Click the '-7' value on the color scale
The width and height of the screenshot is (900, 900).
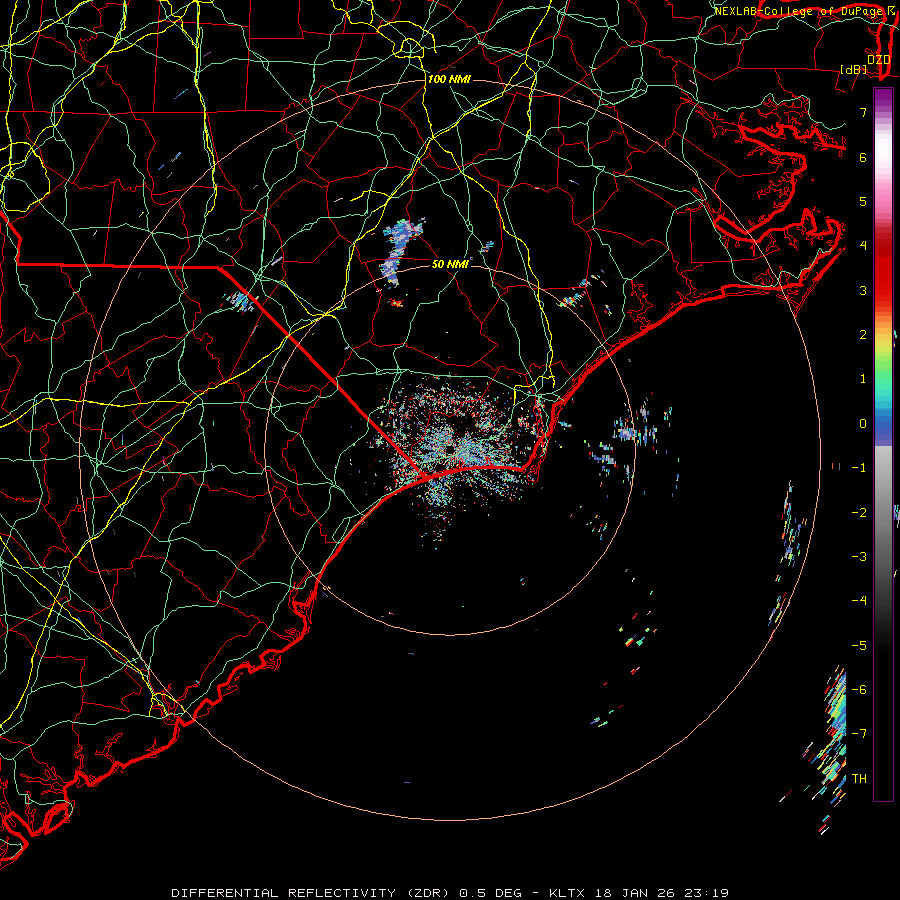pyautogui.click(x=859, y=734)
